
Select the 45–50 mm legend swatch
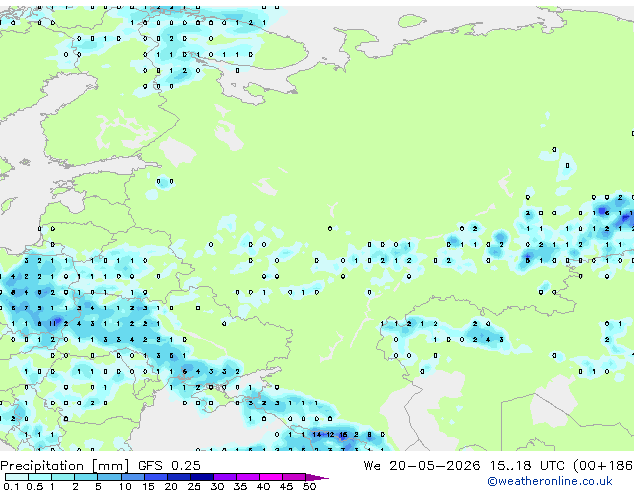[294, 477]
